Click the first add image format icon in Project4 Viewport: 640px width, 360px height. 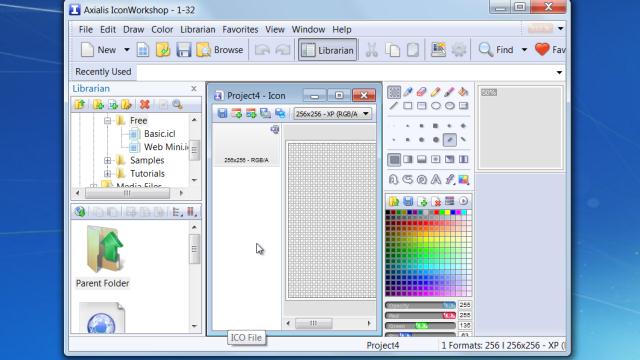tap(236, 113)
